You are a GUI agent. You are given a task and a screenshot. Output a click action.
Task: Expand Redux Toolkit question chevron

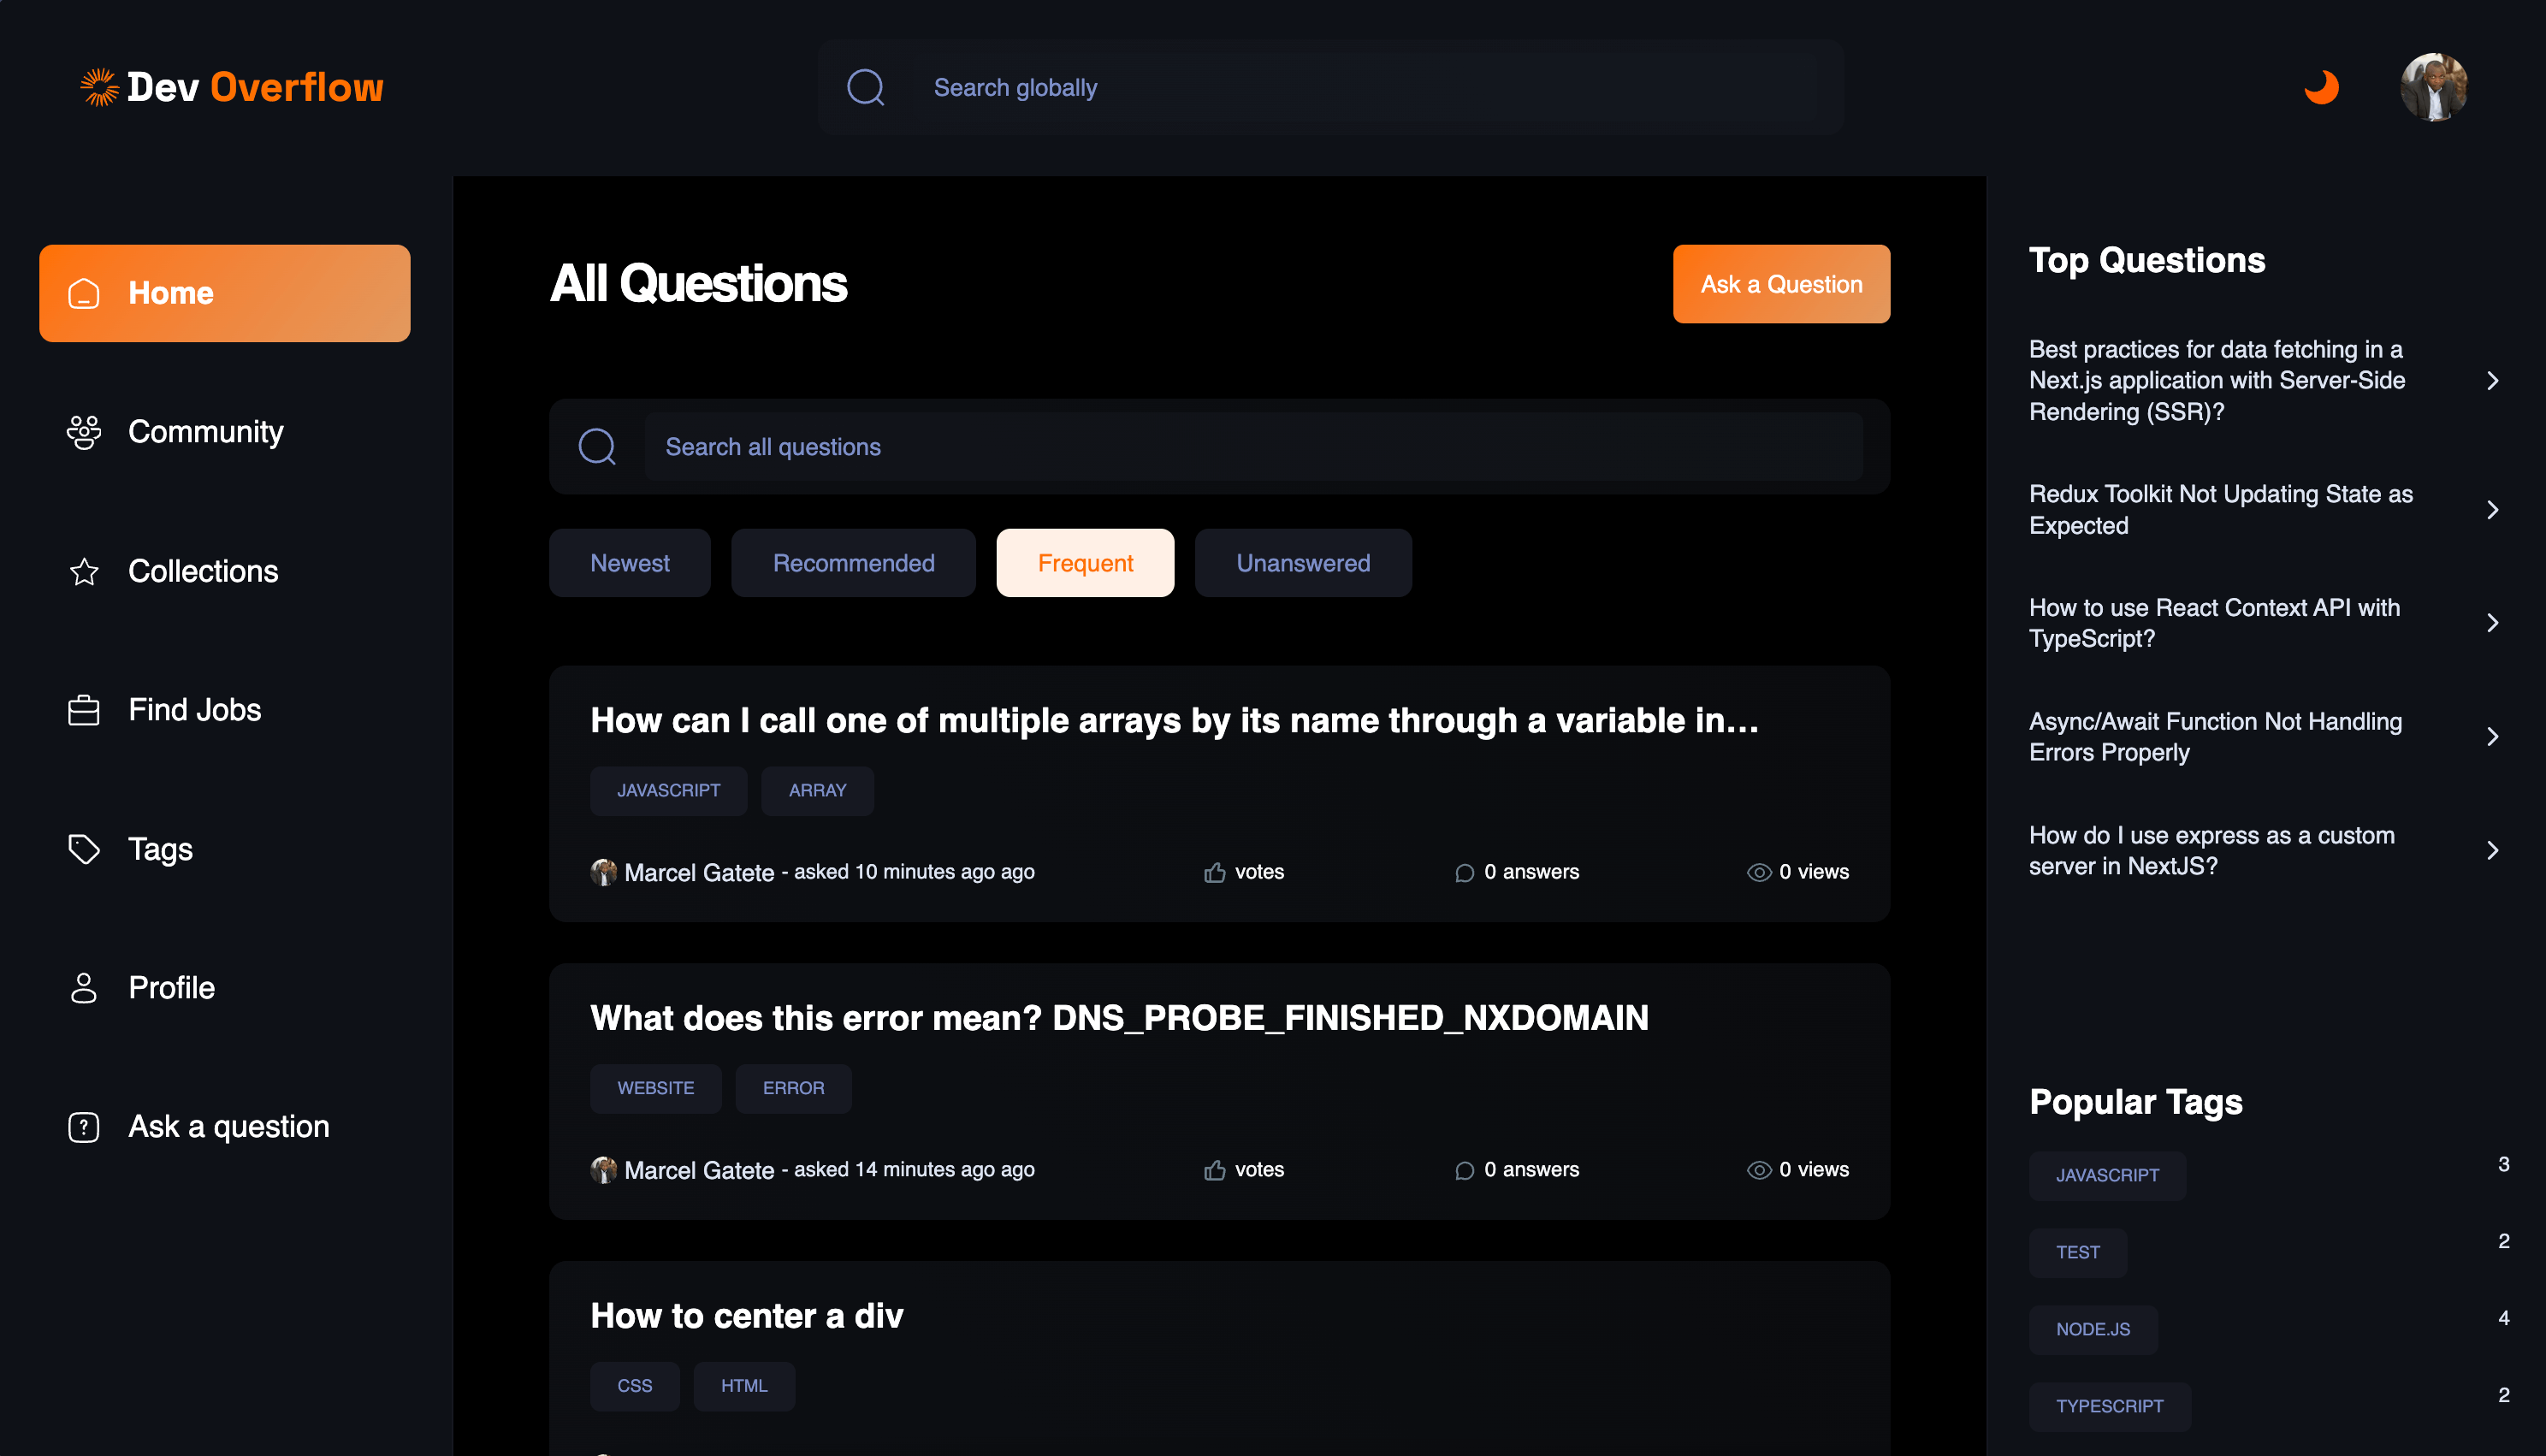point(2492,510)
